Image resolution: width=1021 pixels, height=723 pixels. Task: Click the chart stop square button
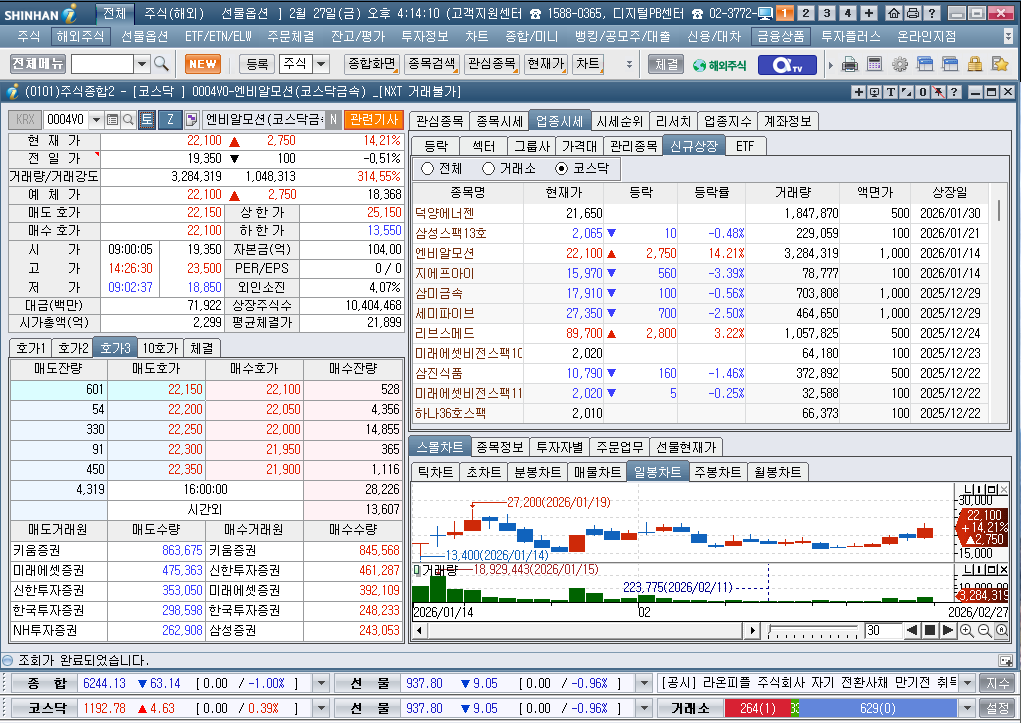930,631
